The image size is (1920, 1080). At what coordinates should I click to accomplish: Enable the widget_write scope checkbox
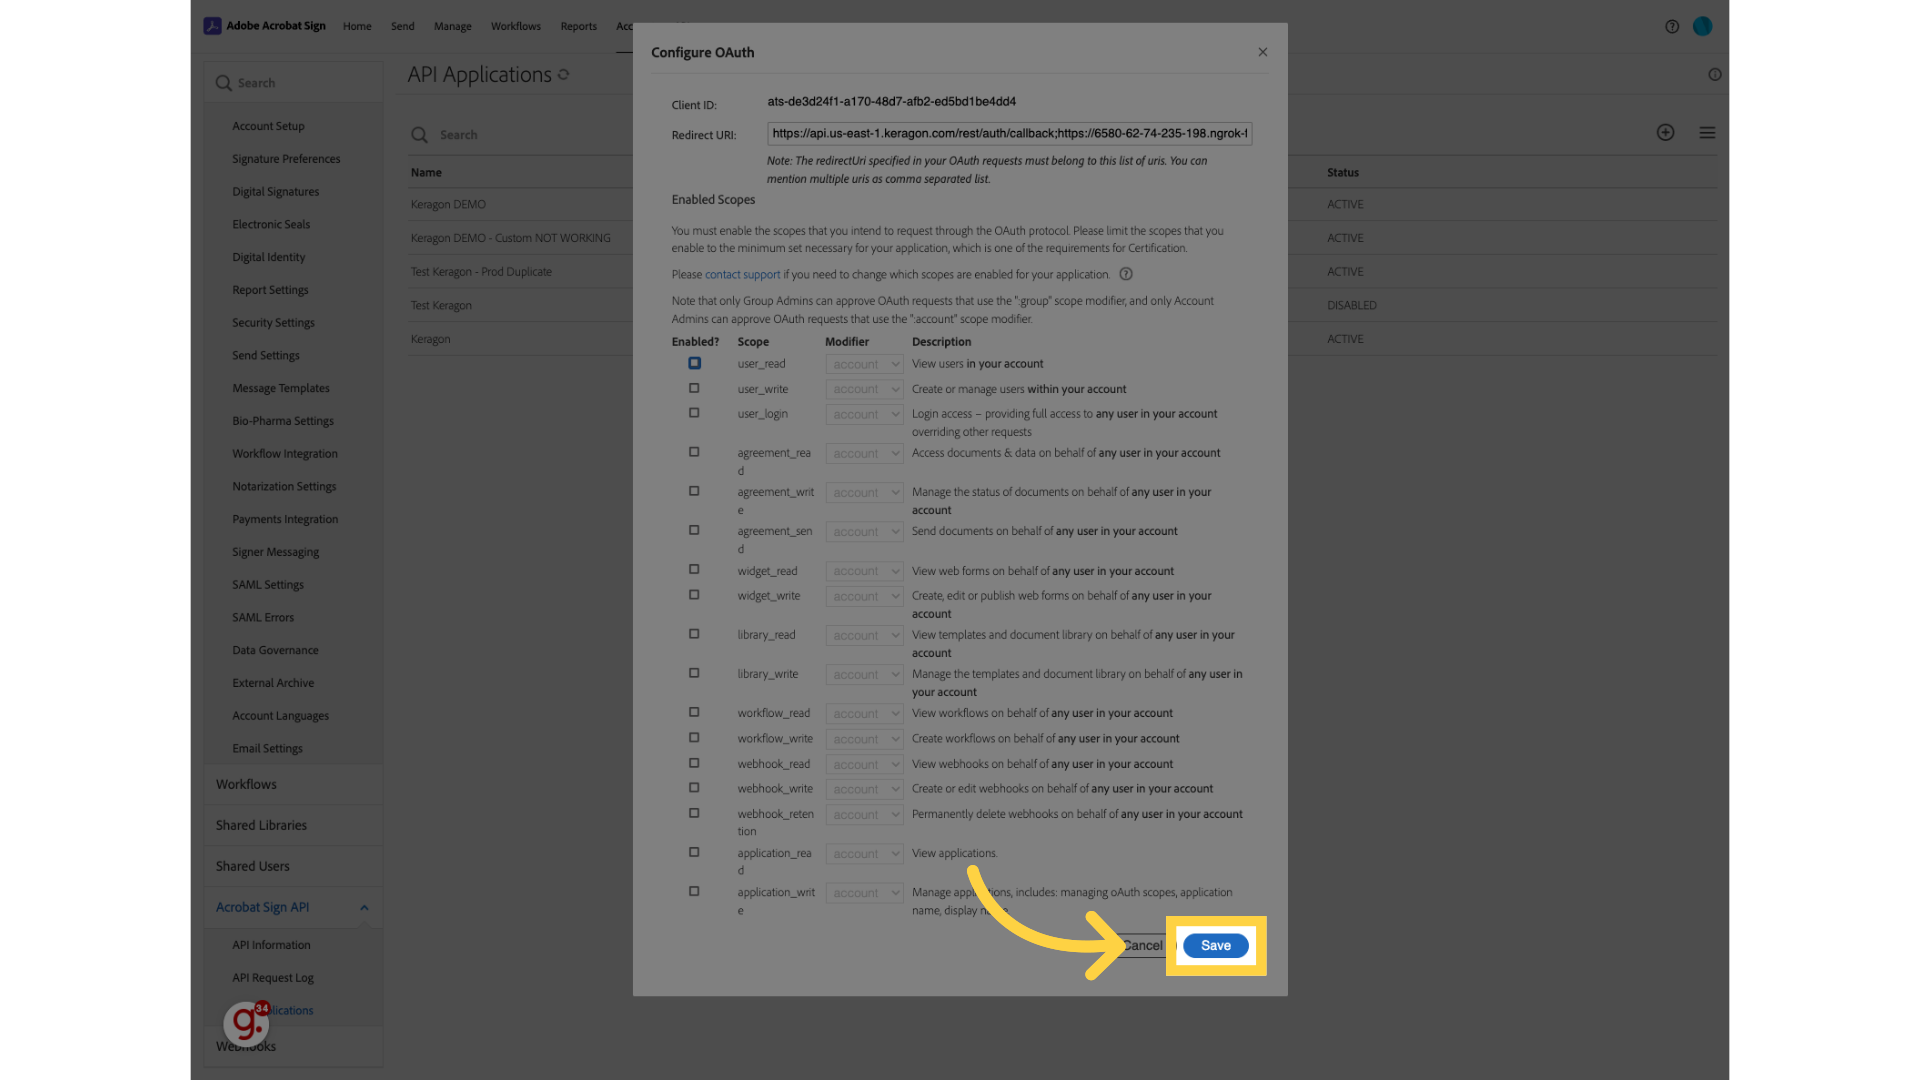pos(694,595)
